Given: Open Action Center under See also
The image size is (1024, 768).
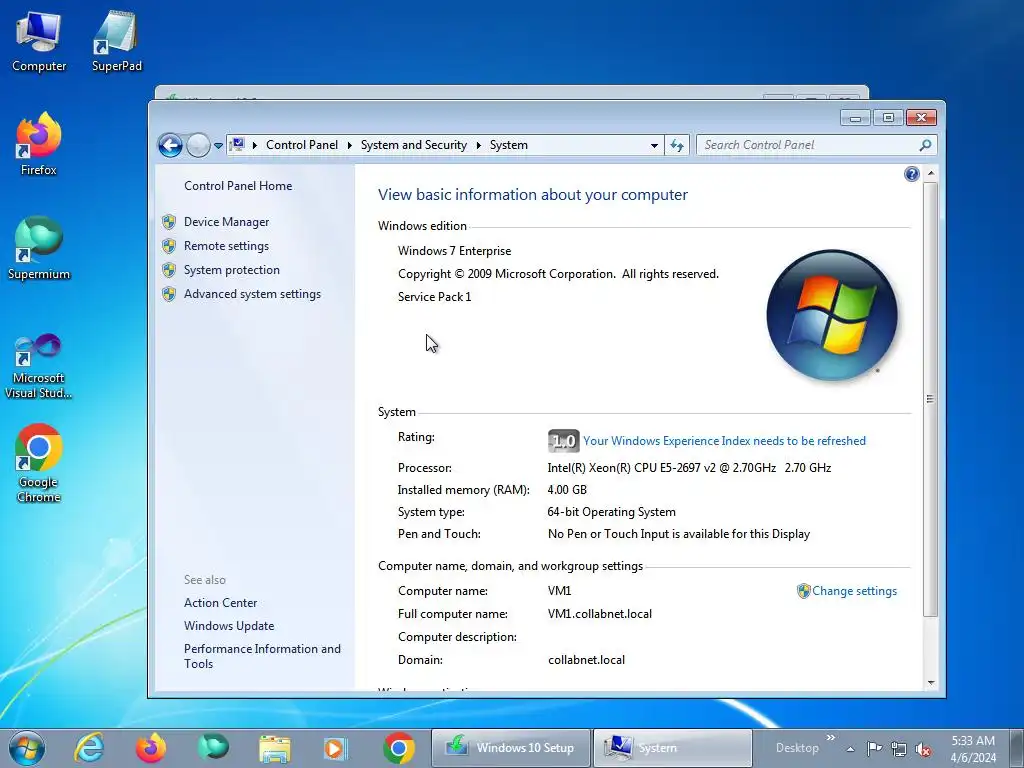Looking at the screenshot, I should (x=220, y=603).
